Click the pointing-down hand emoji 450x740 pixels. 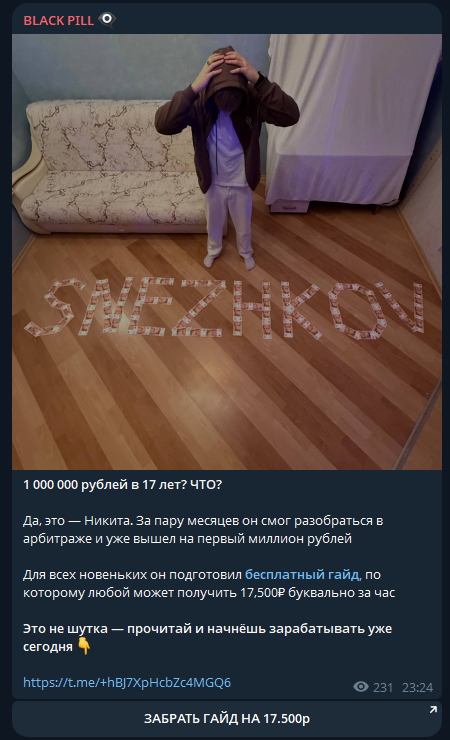click(84, 646)
